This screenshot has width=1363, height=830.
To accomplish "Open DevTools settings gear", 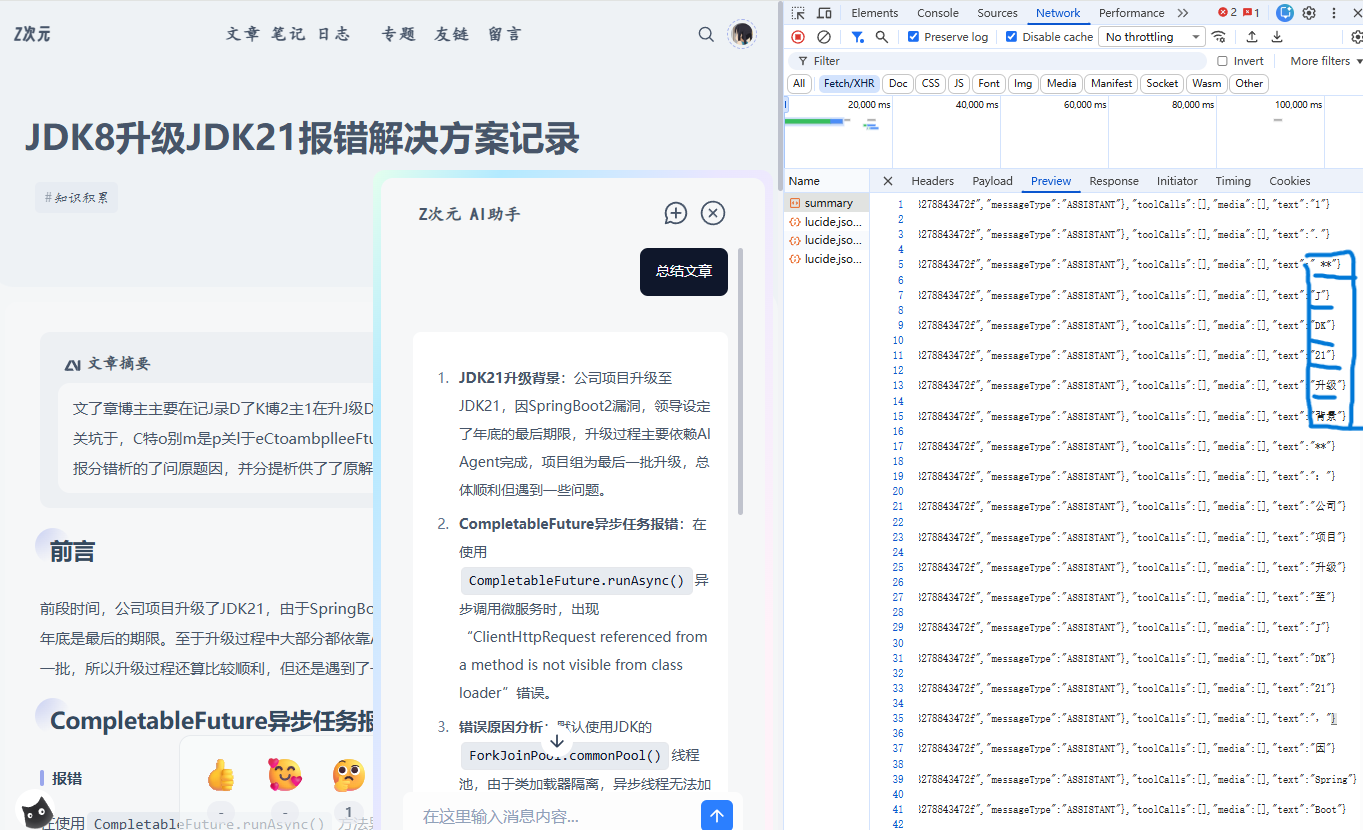I will point(1309,13).
